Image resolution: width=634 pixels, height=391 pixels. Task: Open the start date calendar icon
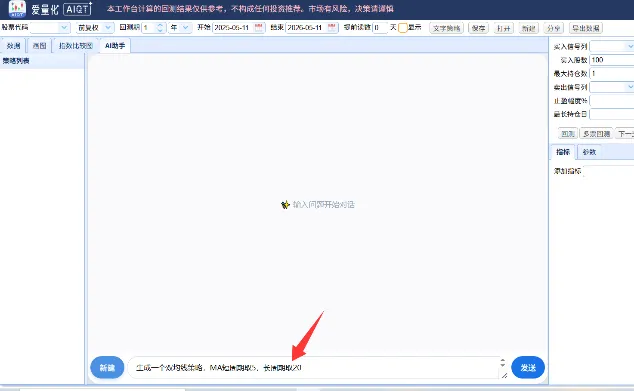pyautogui.click(x=258, y=27)
